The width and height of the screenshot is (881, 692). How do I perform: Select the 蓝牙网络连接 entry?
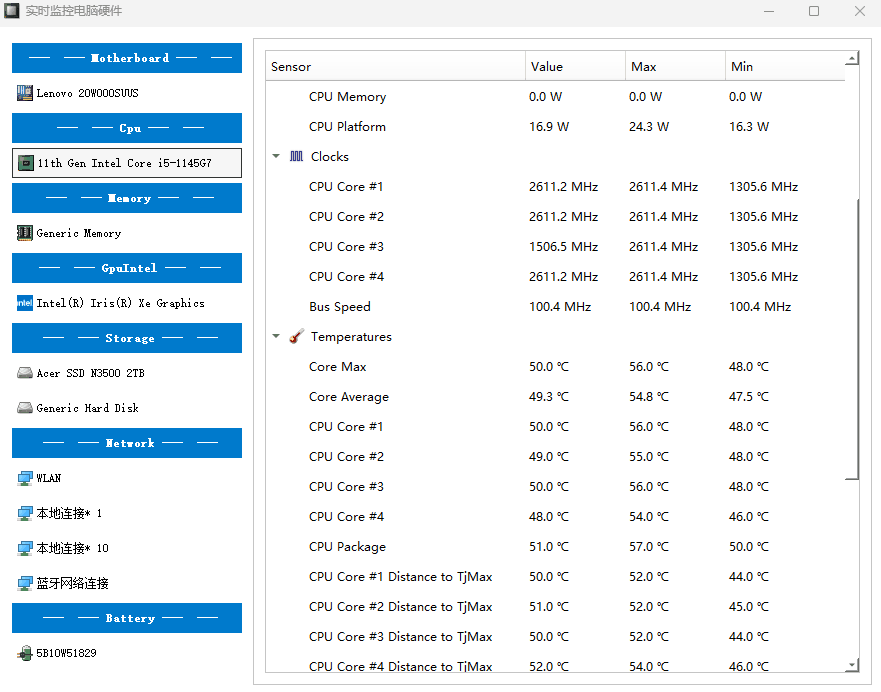[127, 583]
